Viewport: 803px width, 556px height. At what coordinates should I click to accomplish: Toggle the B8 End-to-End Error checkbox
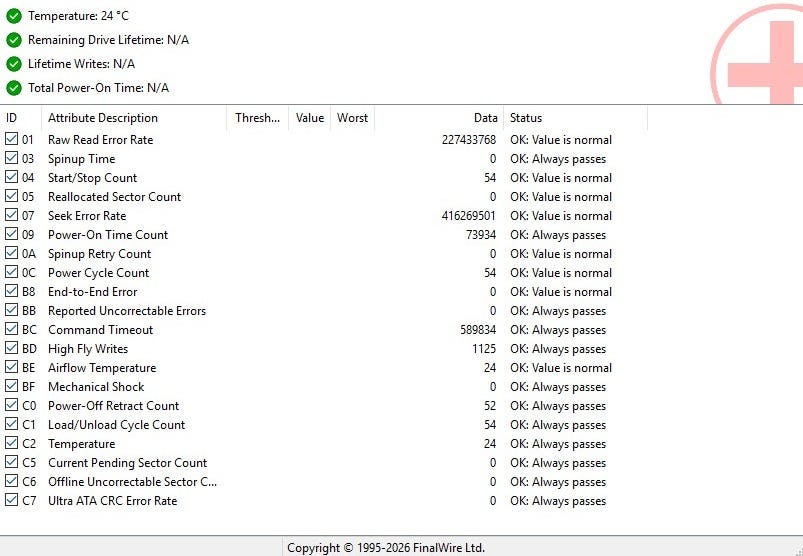(11, 291)
